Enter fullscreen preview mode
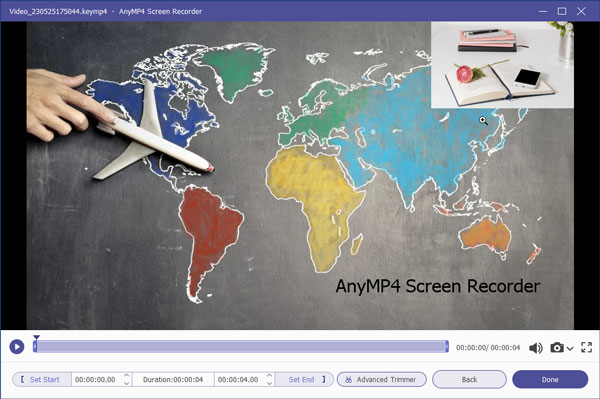This screenshot has height=399, width=600. point(586,347)
